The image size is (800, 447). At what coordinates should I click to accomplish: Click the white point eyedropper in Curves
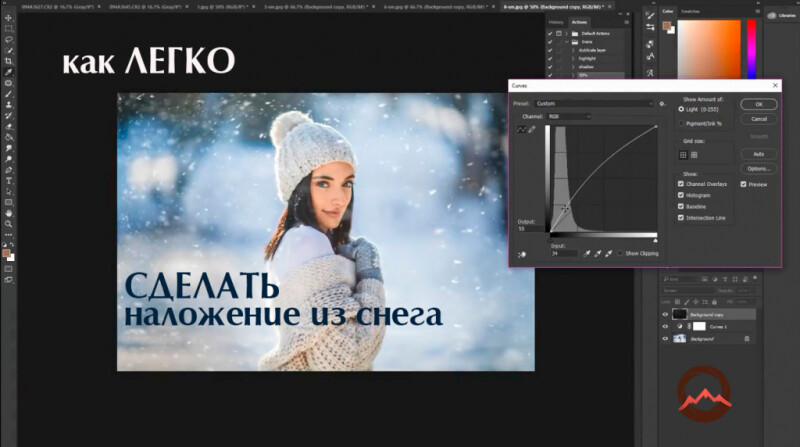coord(608,254)
